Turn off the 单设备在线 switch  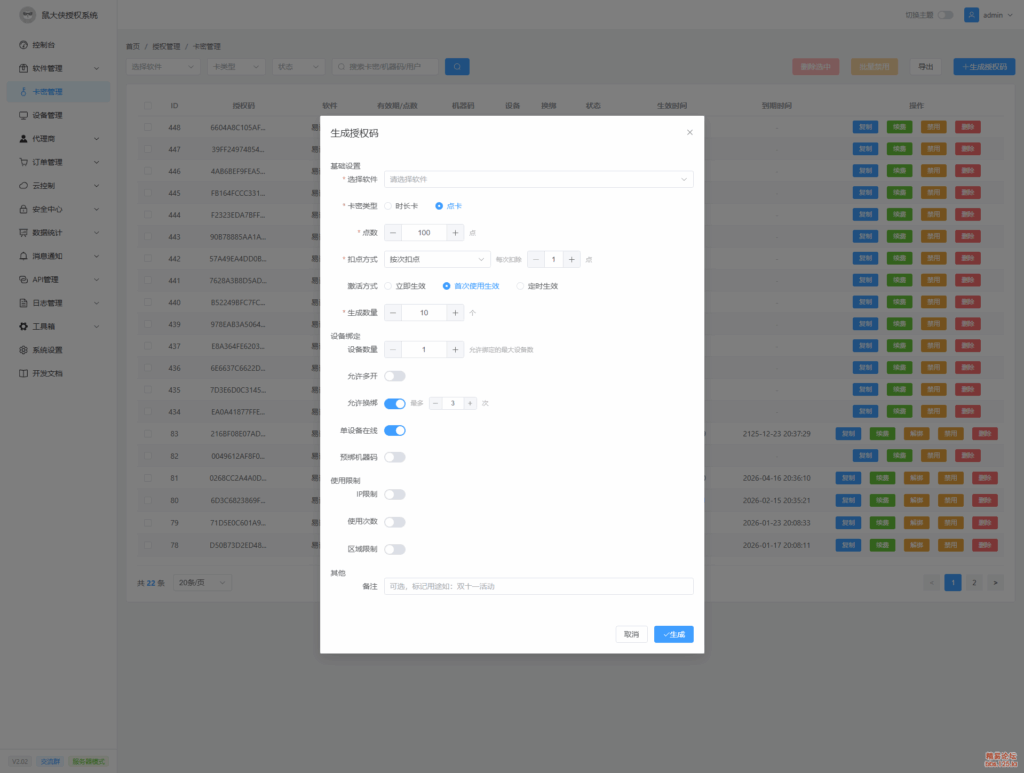pos(395,430)
